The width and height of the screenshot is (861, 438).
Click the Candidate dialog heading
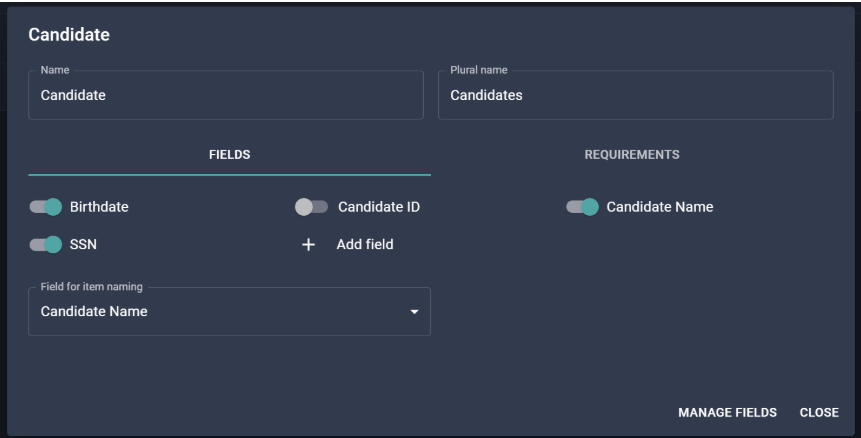click(69, 35)
